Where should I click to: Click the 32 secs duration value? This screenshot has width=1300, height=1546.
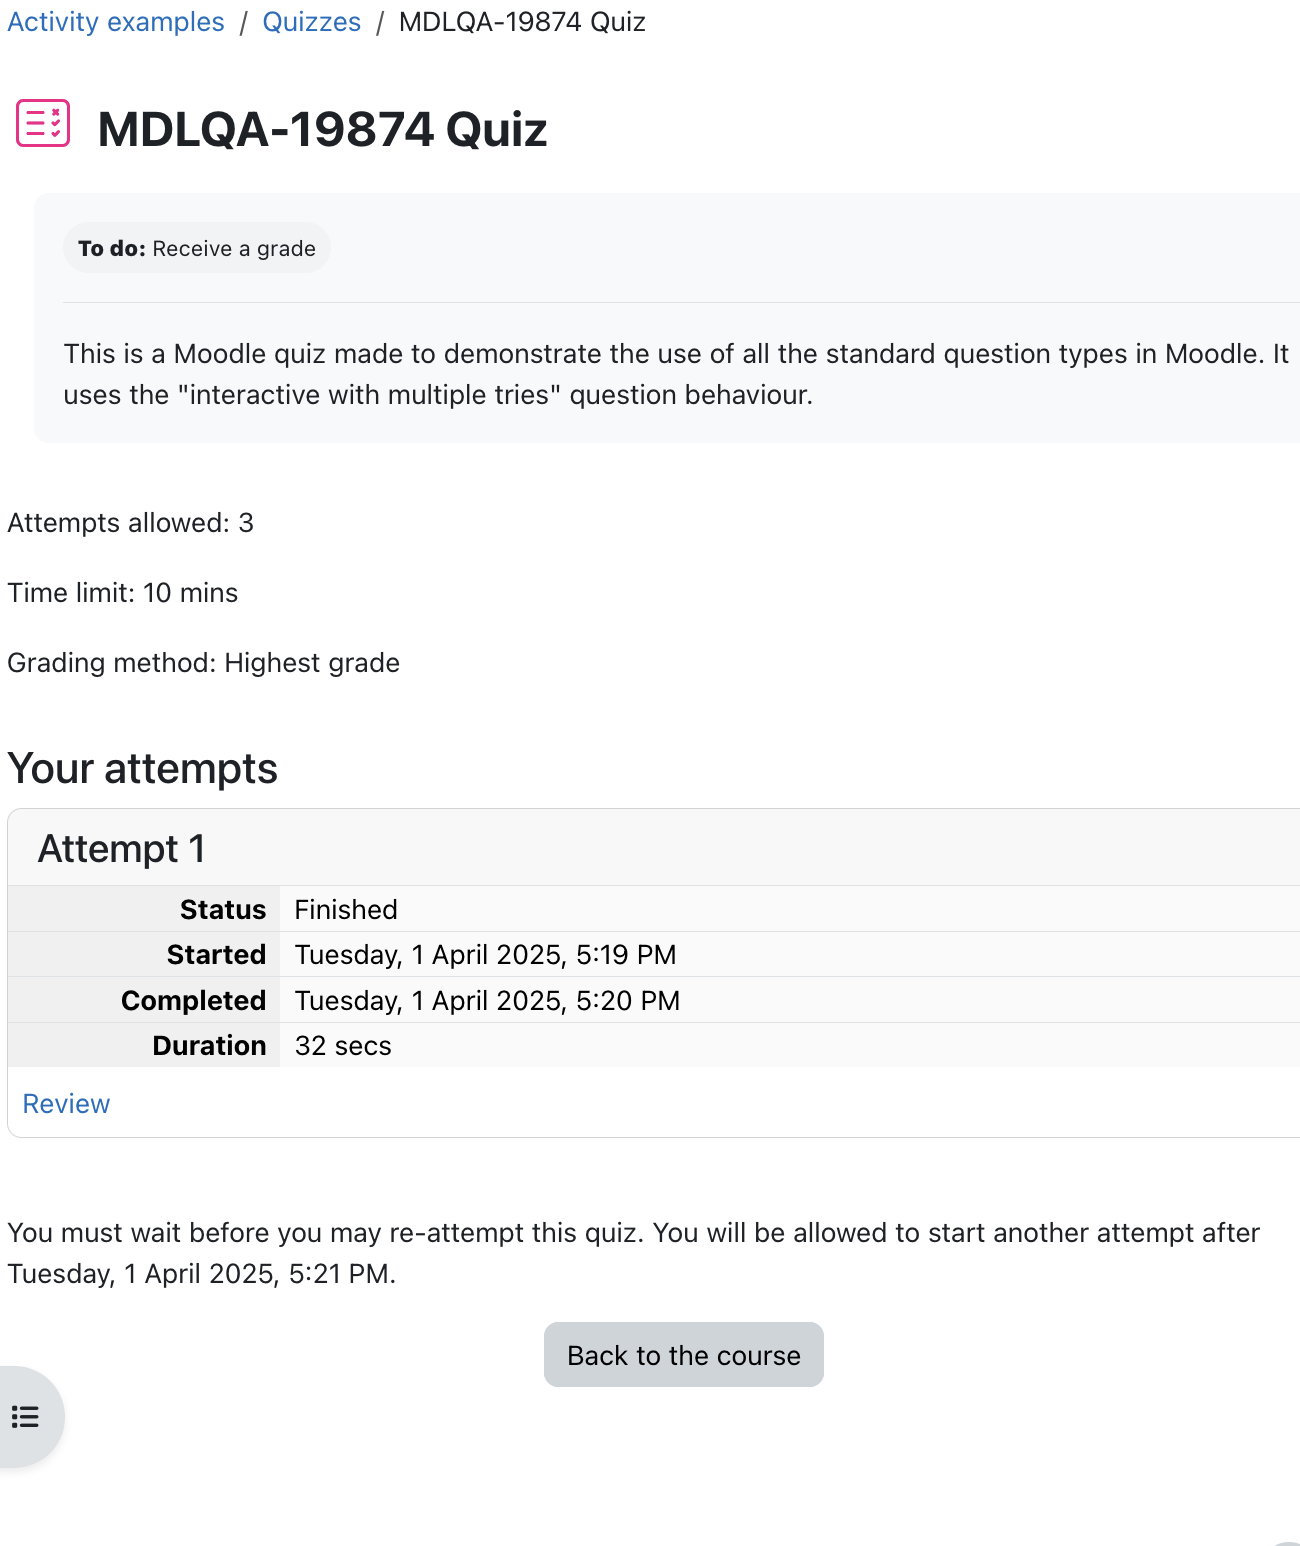(343, 1046)
